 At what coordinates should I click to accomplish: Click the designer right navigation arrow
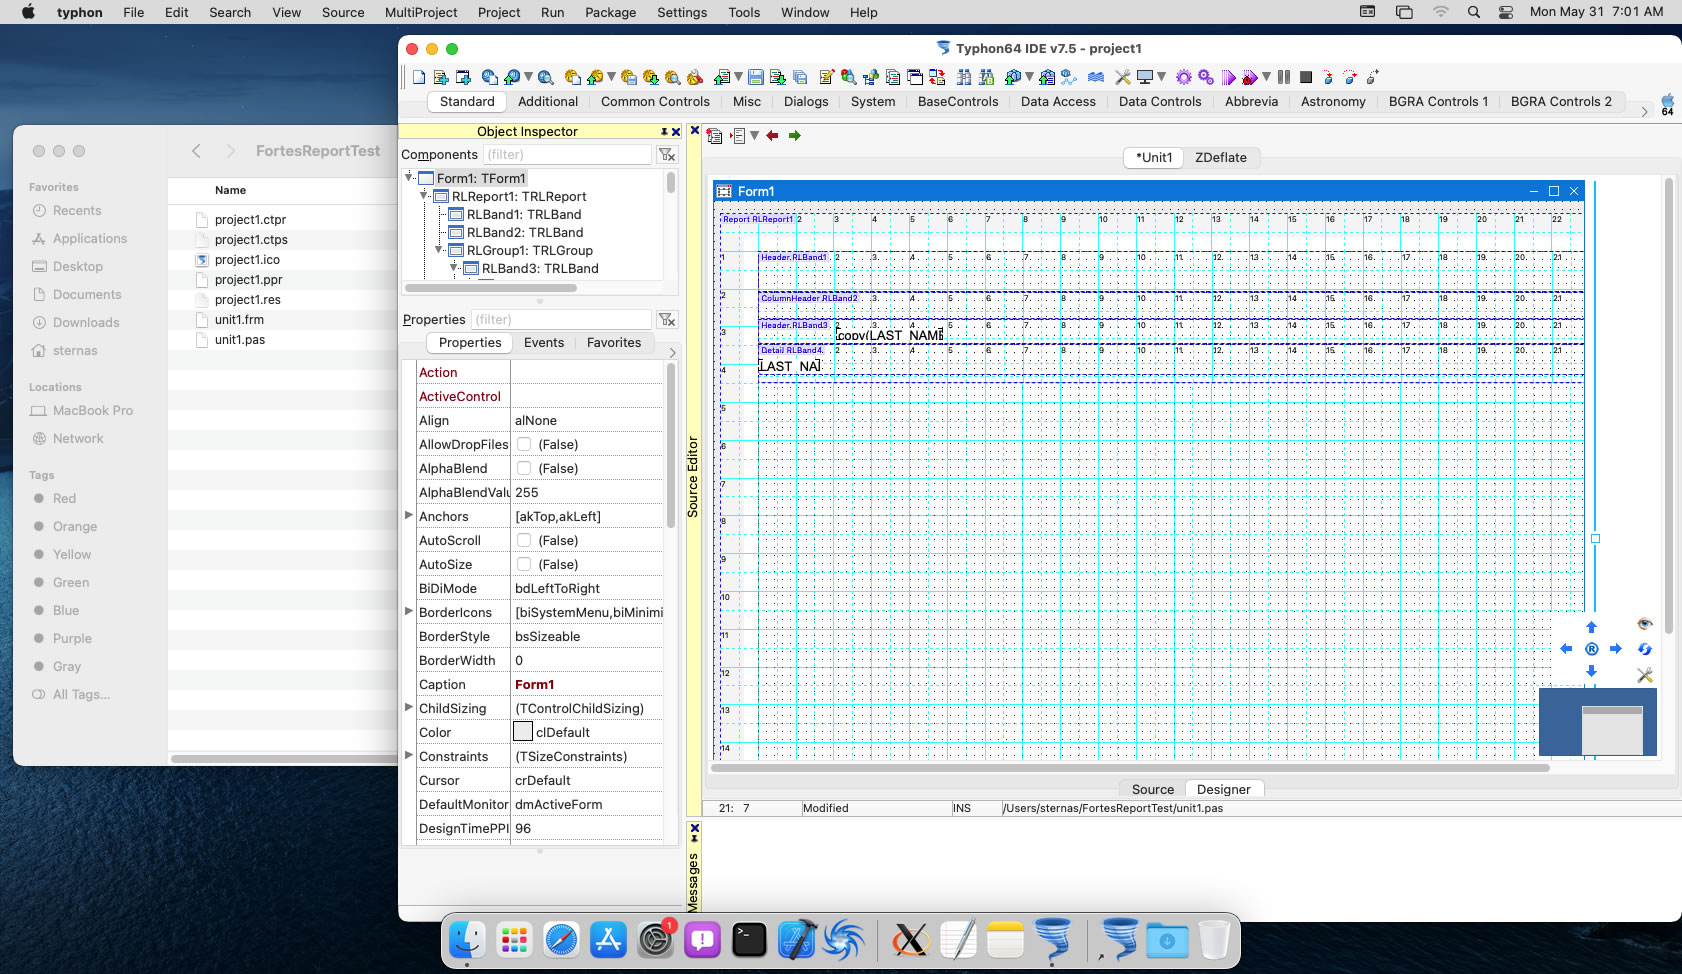pos(1615,649)
